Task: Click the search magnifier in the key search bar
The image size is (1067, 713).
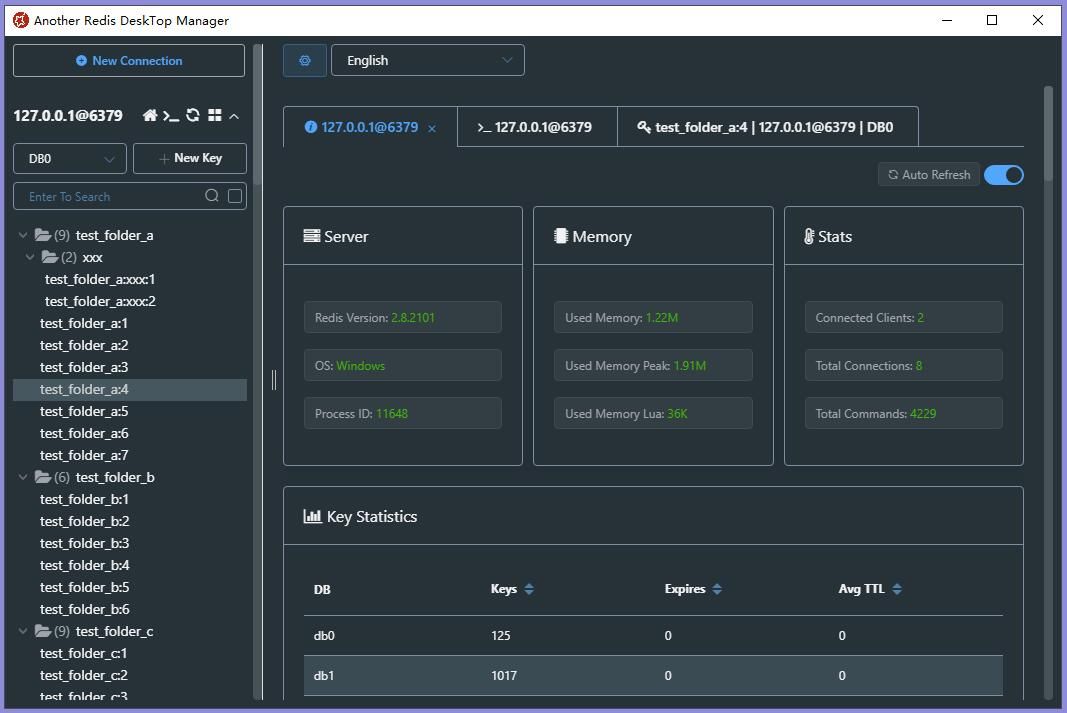Action: coord(211,196)
